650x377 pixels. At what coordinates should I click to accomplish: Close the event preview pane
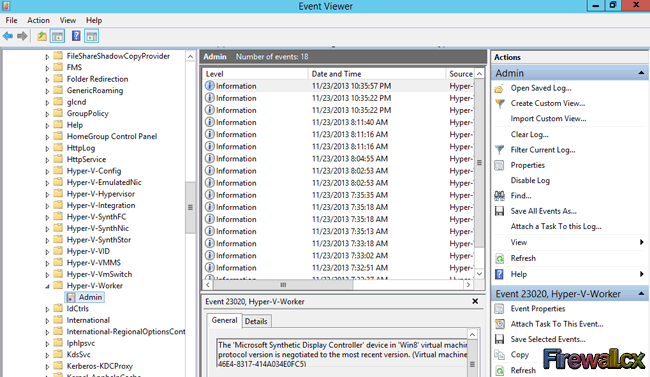tap(475, 301)
